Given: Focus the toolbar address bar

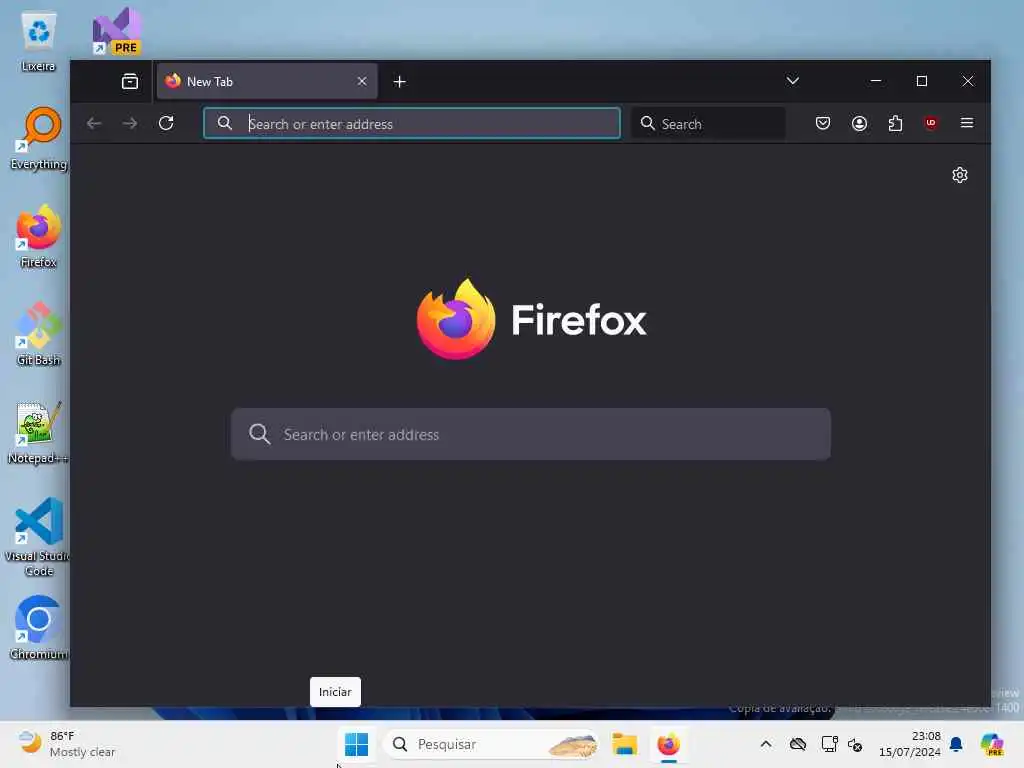Looking at the screenshot, I should coord(412,123).
